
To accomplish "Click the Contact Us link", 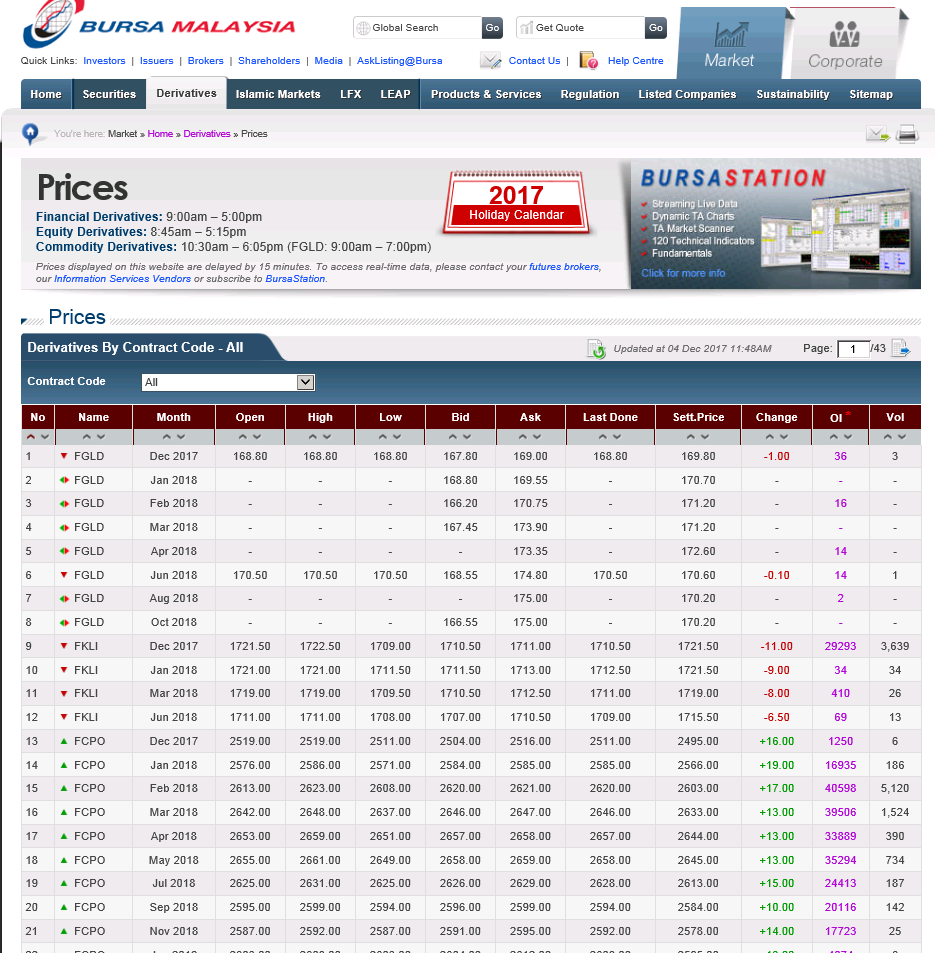I will 534,61.
